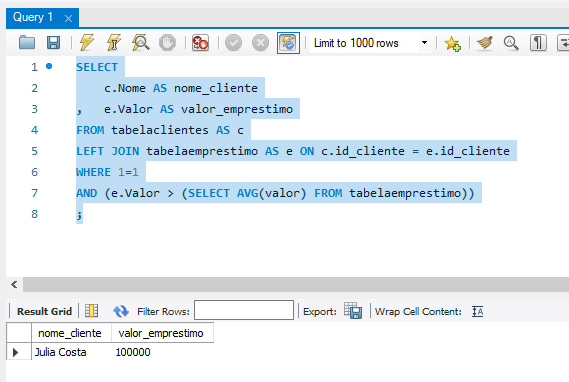The image size is (569, 382).
Task: Run Explain plan magnifier icon
Action: (x=140, y=43)
